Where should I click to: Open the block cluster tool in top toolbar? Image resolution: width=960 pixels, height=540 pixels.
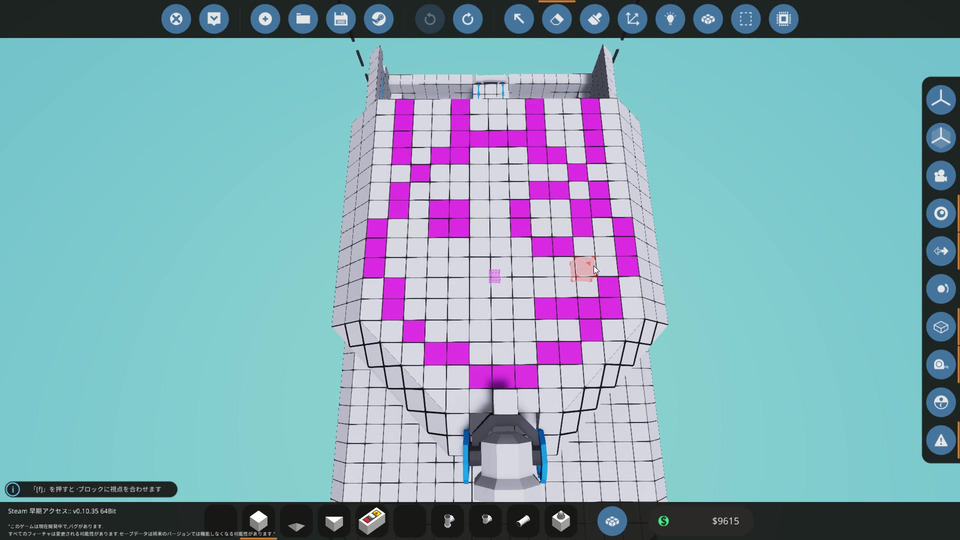pos(708,19)
